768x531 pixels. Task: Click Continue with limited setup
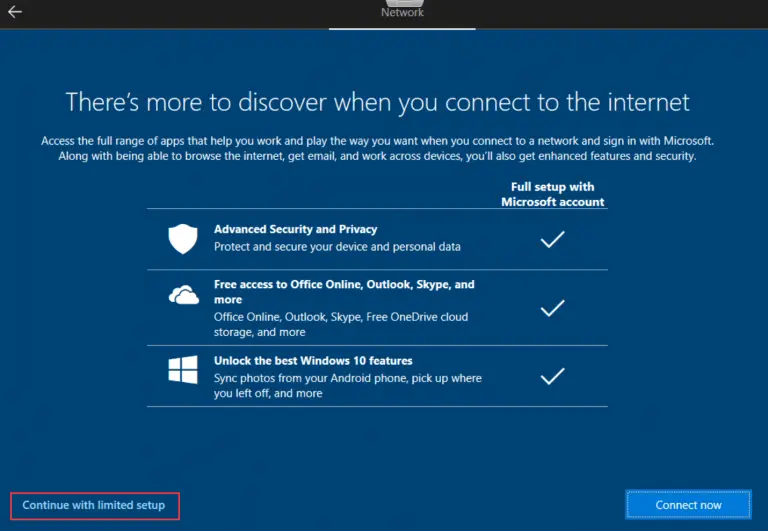click(94, 505)
